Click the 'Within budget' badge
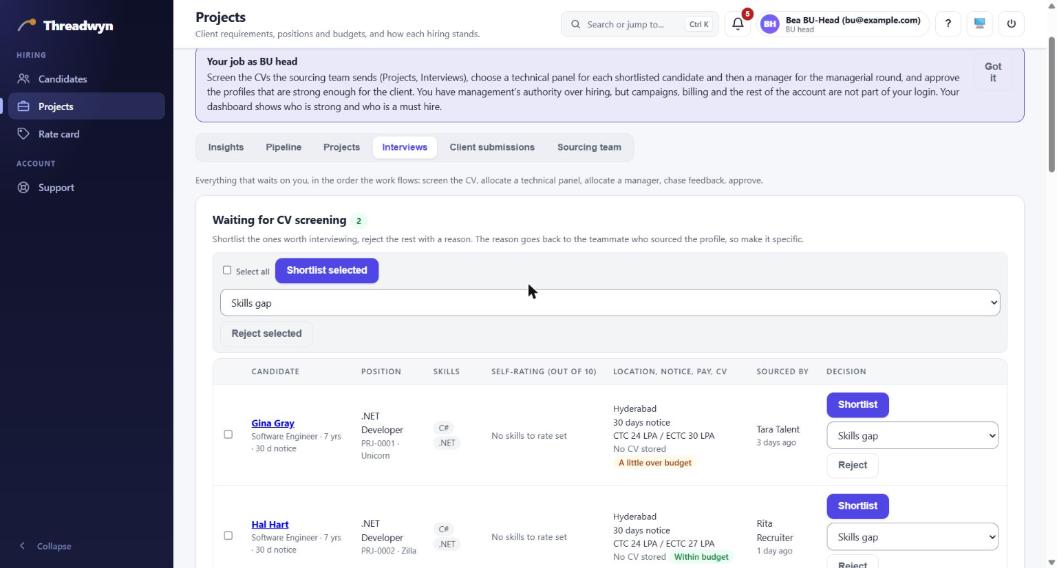 click(701, 557)
